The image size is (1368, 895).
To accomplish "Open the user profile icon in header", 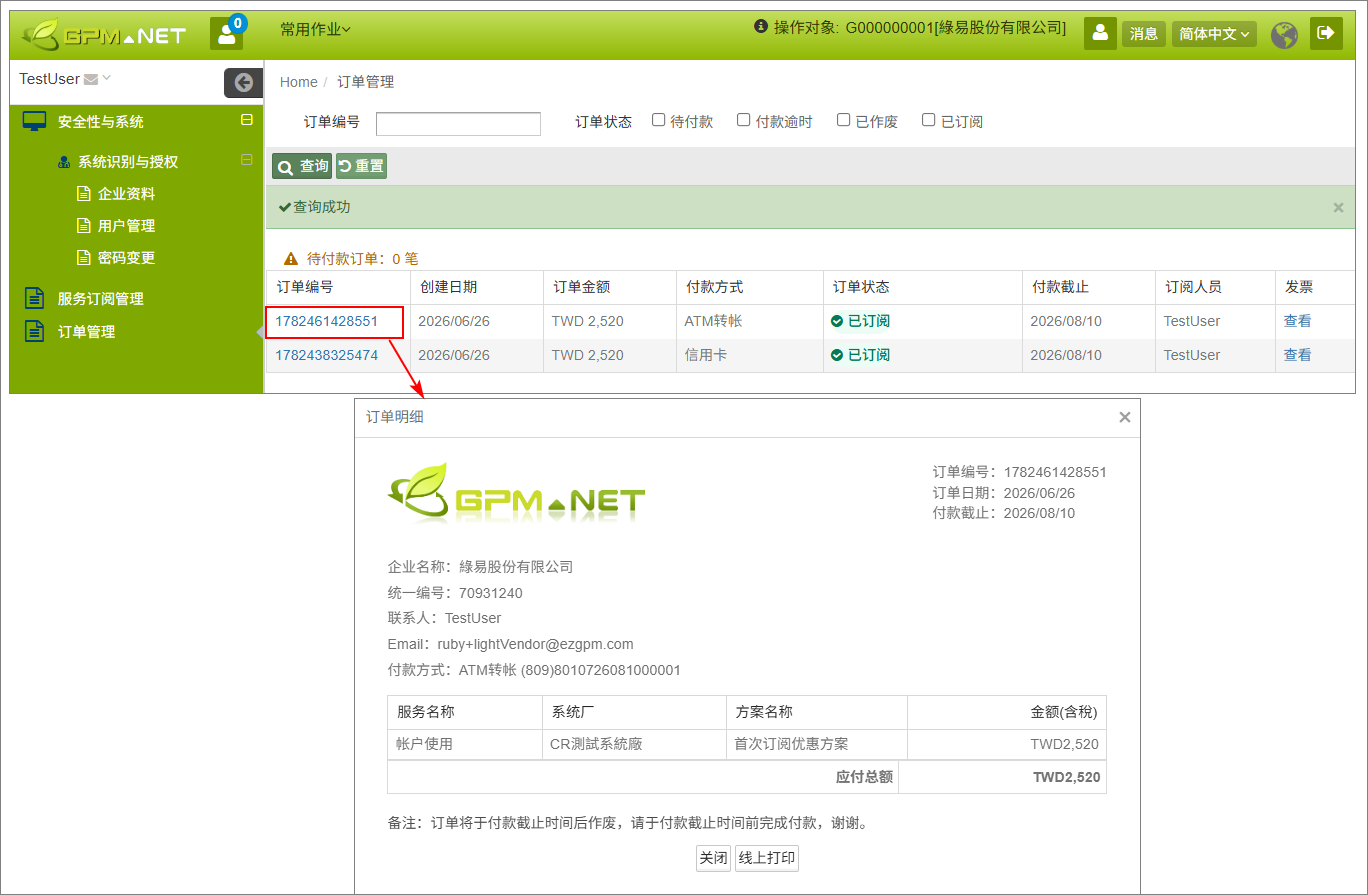I will pos(1100,33).
